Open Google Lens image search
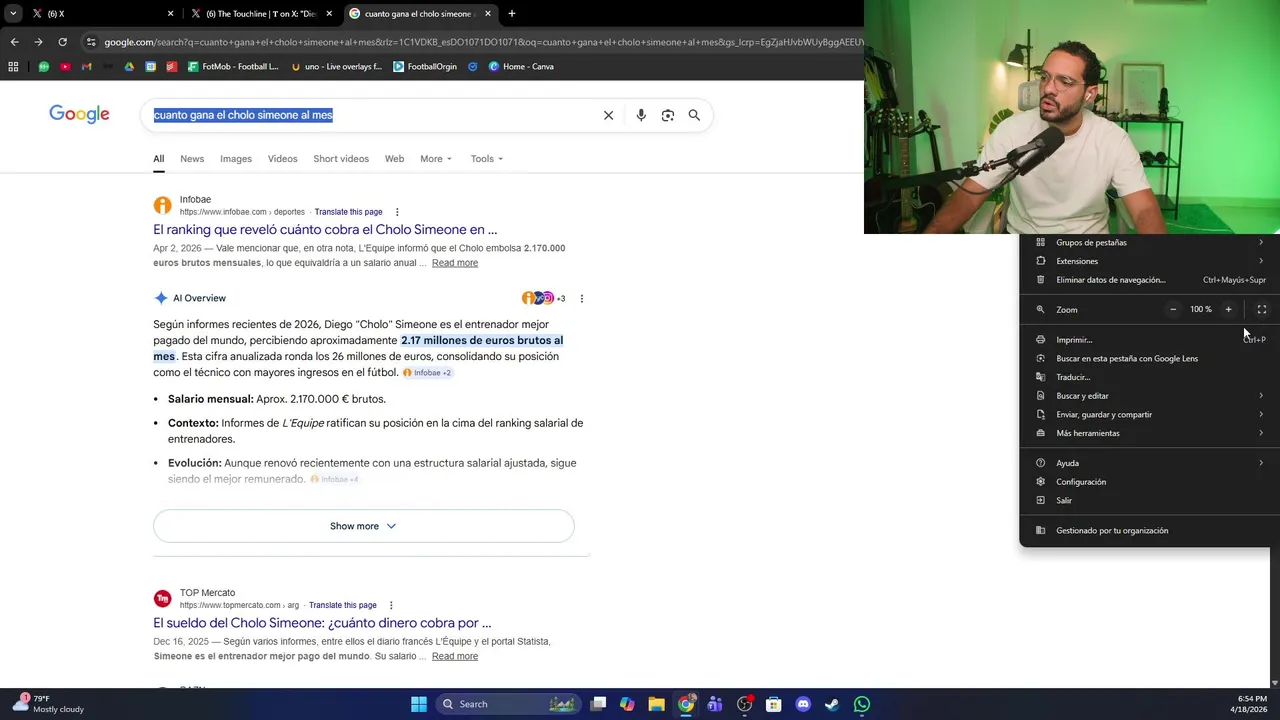The width and height of the screenshot is (1280, 720). point(668,115)
